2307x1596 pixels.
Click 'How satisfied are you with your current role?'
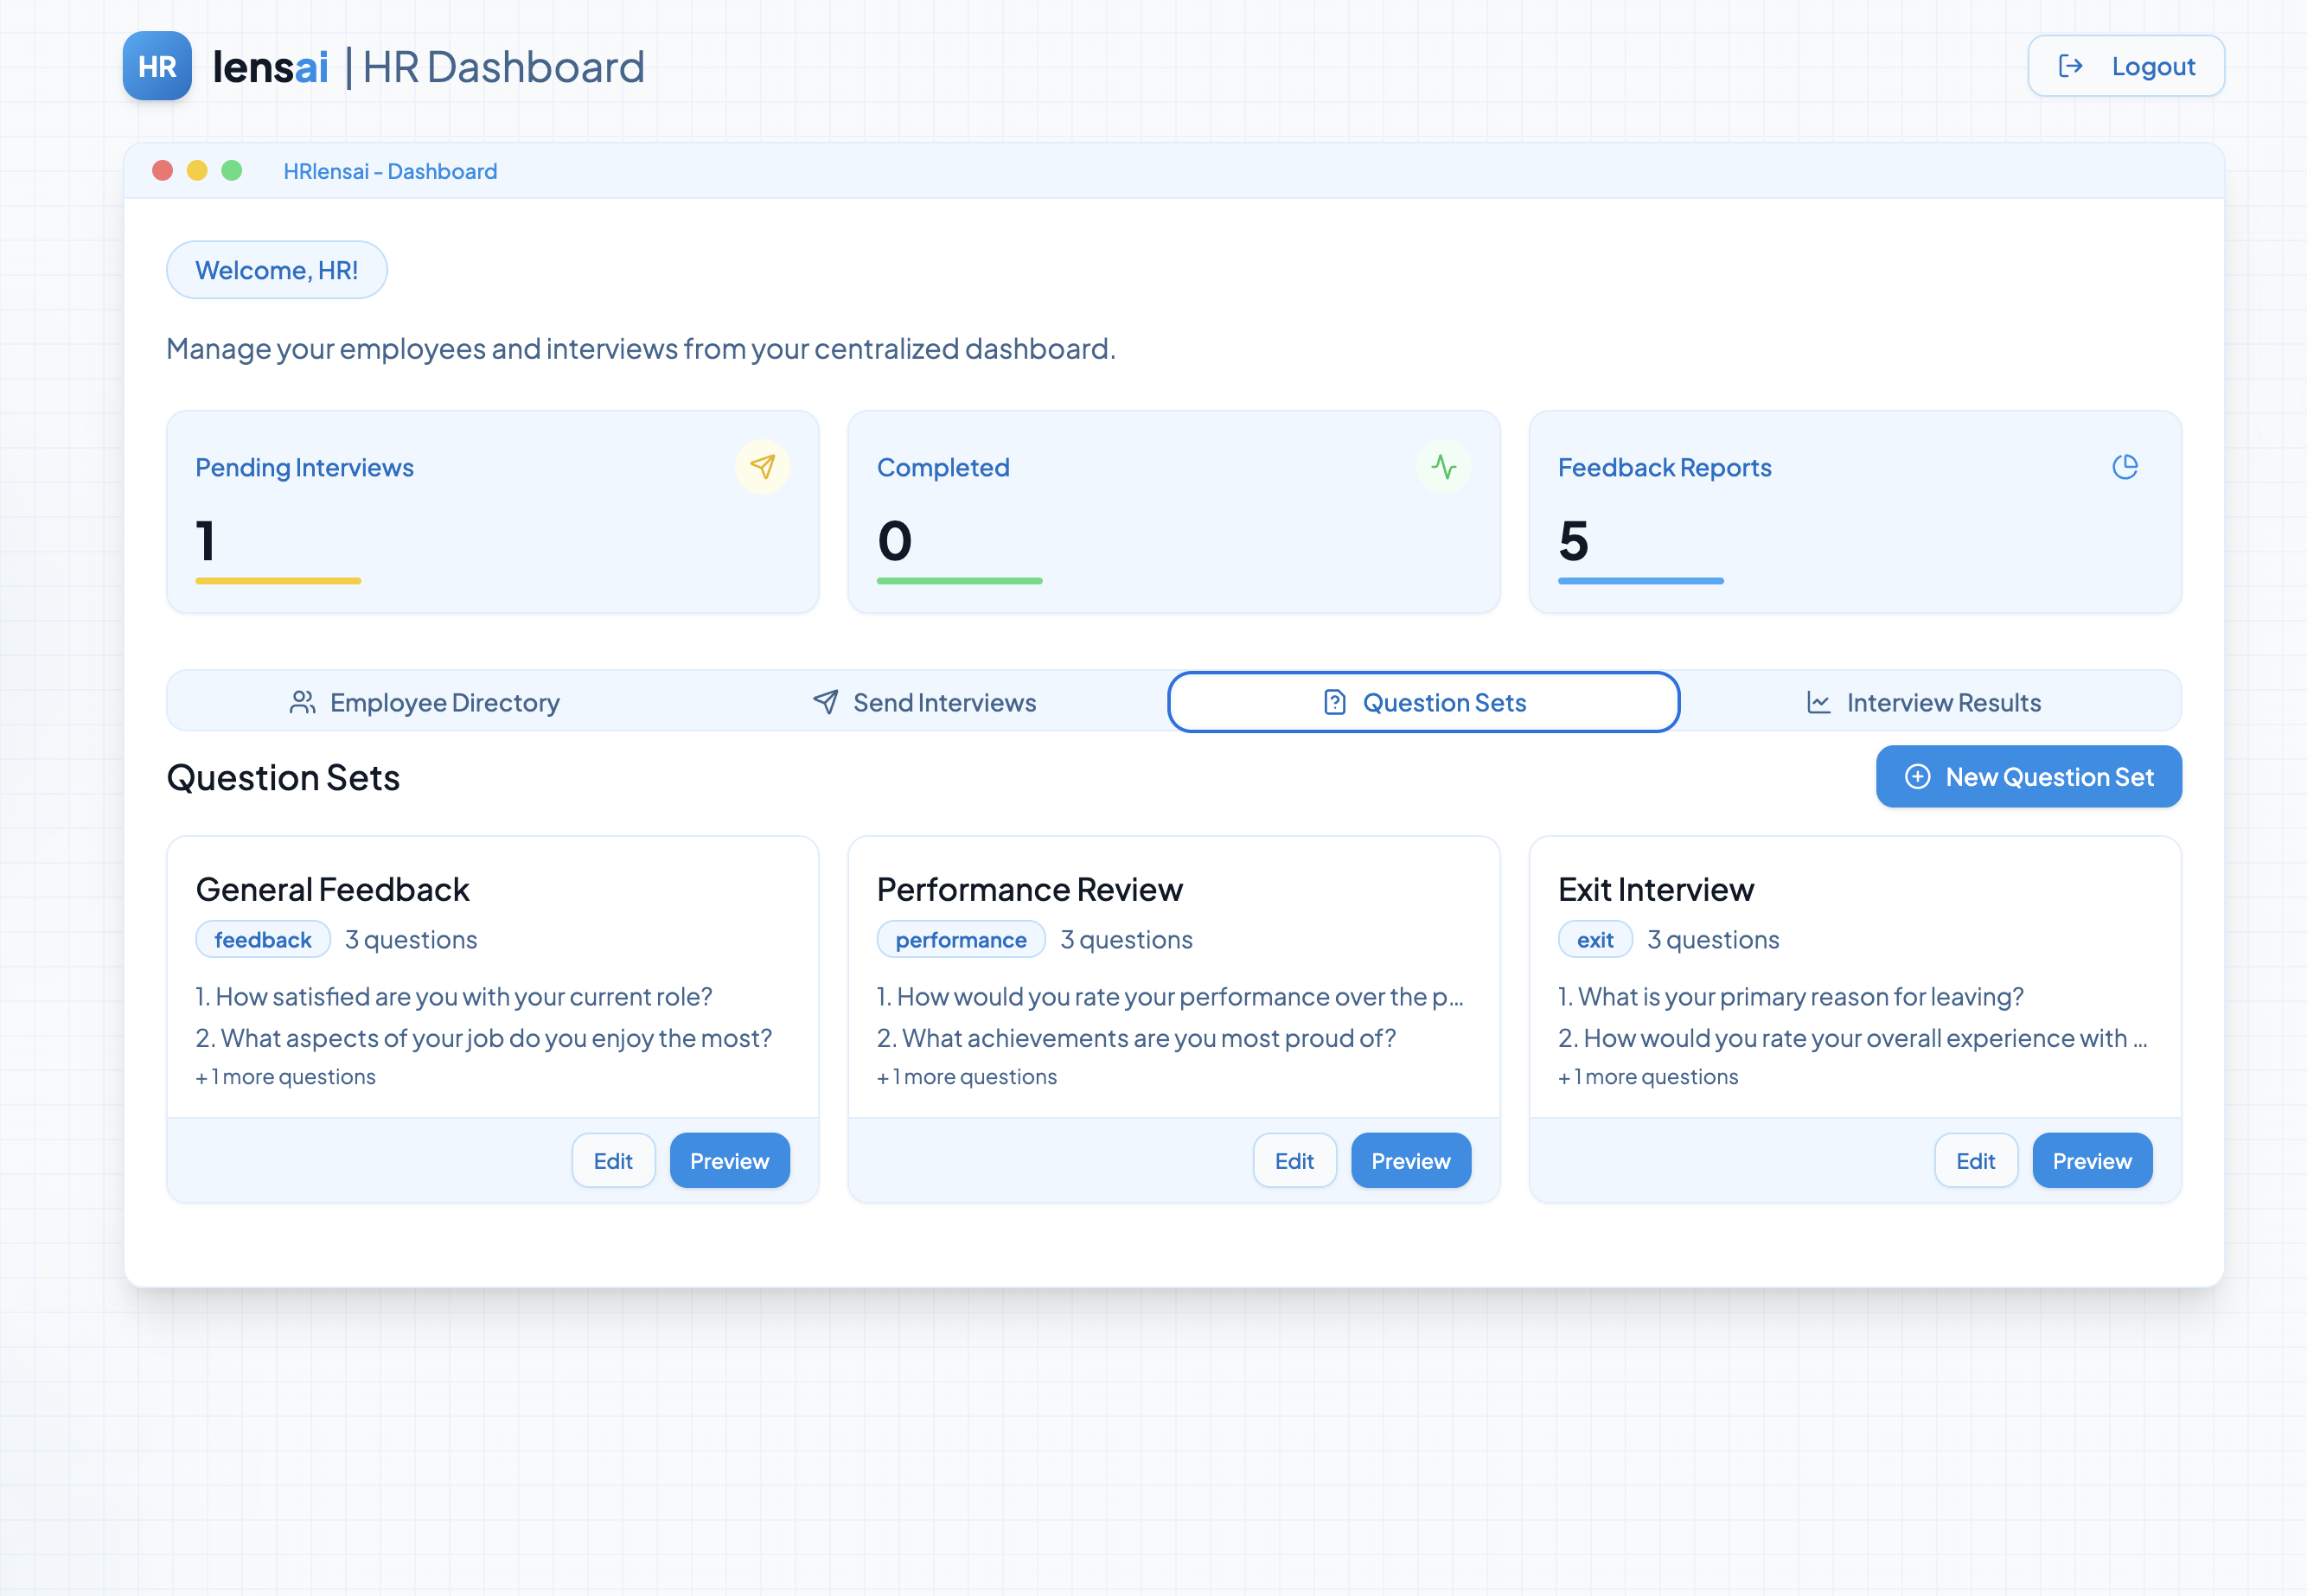(x=464, y=997)
